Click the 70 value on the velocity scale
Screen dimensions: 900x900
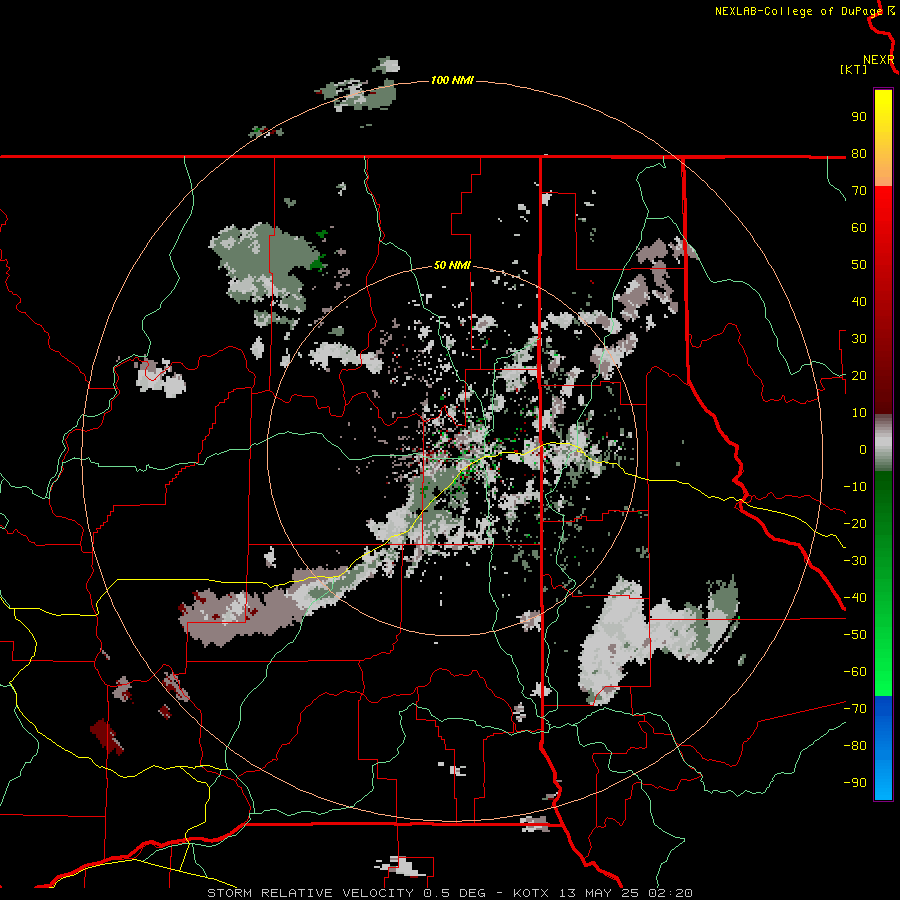pos(859,191)
